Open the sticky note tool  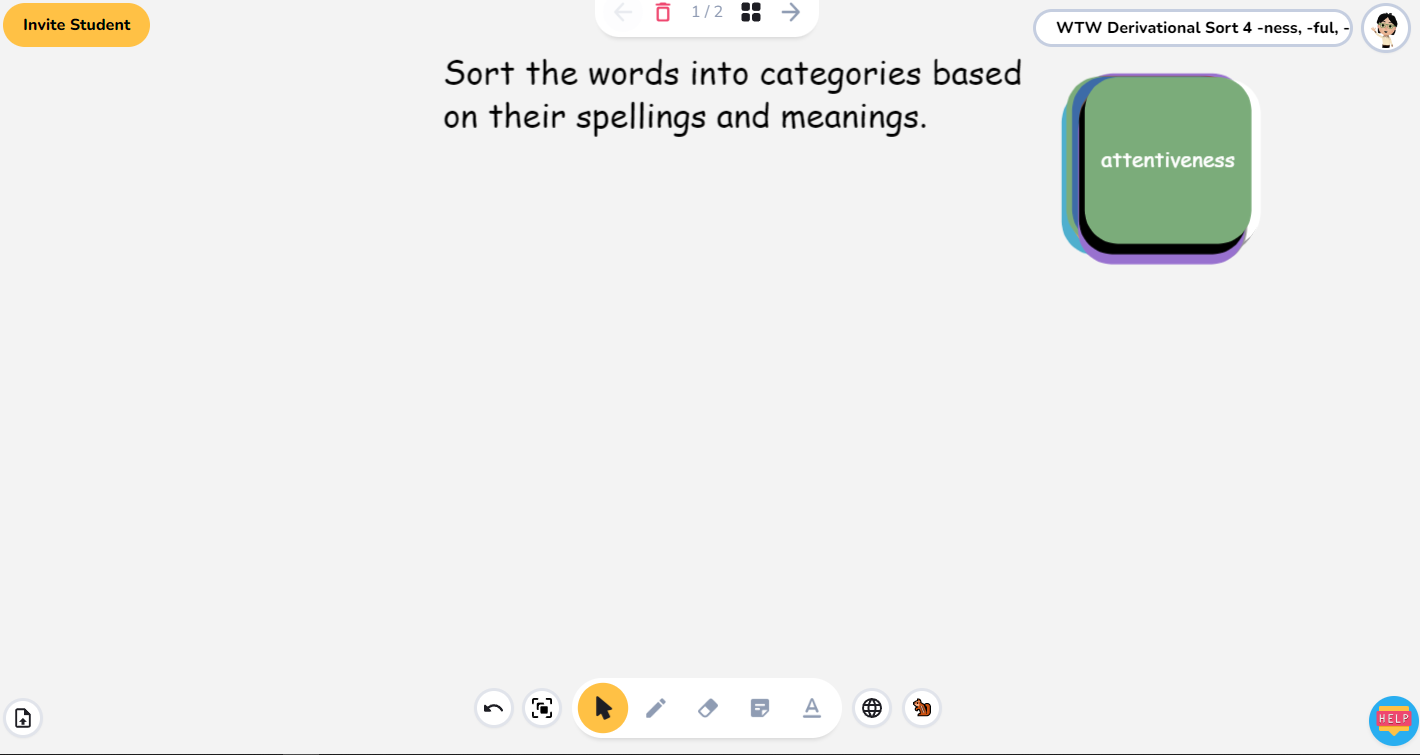pos(759,708)
